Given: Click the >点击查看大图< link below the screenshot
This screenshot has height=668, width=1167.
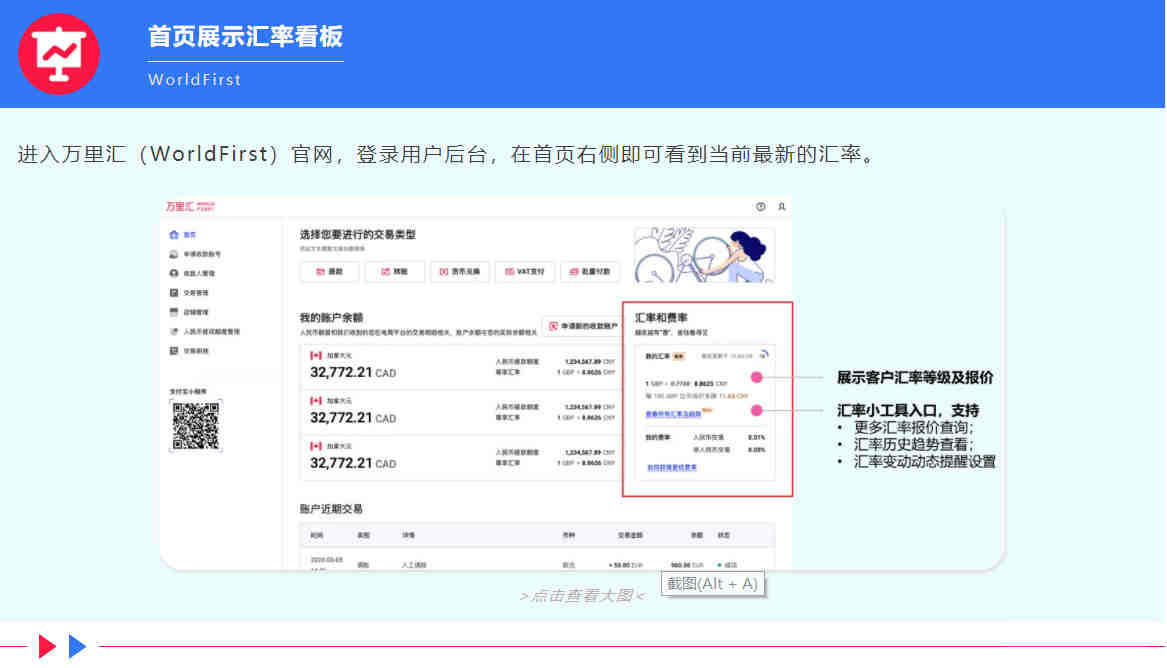Looking at the screenshot, I should (582, 596).
